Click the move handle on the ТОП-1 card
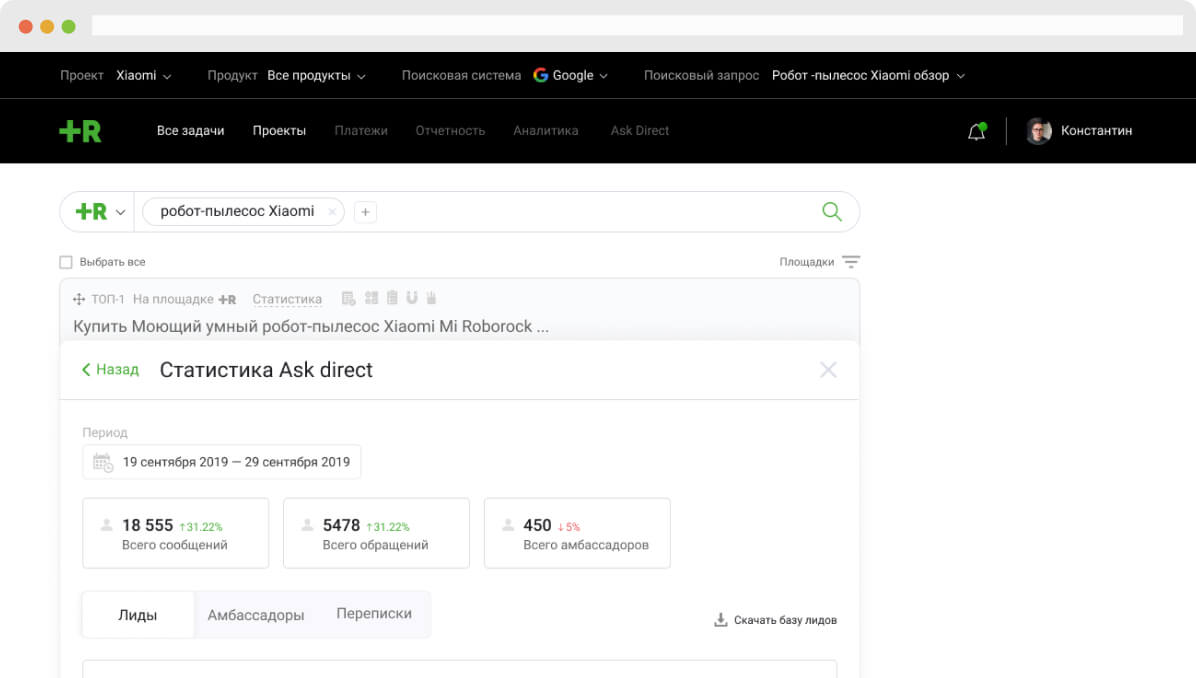The height and width of the screenshot is (678, 1196). (x=79, y=299)
